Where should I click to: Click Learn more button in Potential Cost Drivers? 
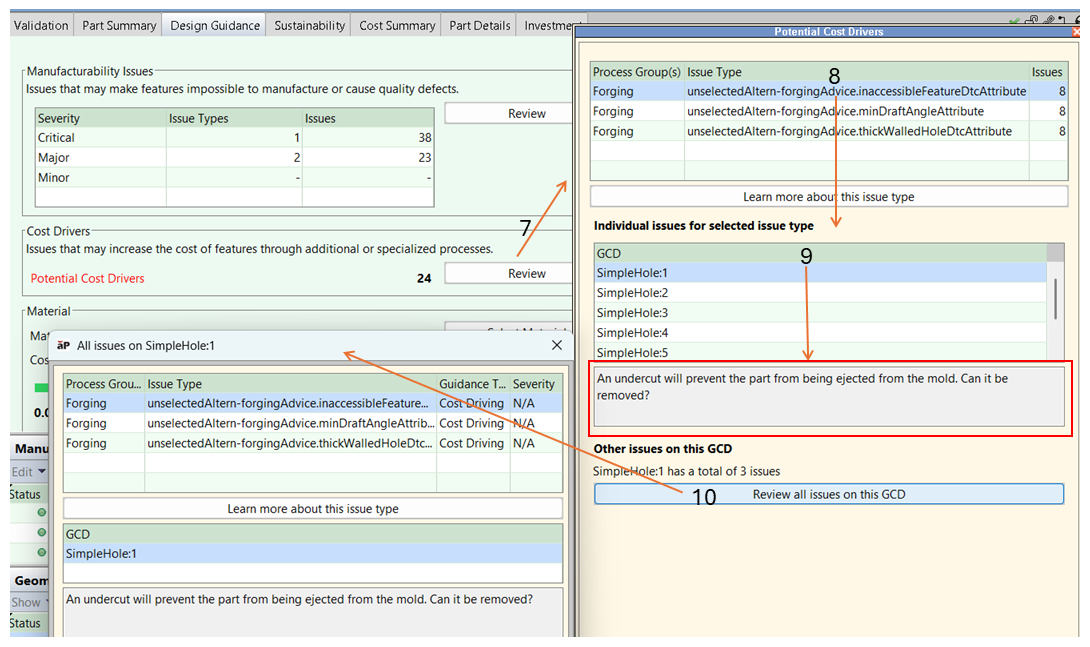point(828,197)
